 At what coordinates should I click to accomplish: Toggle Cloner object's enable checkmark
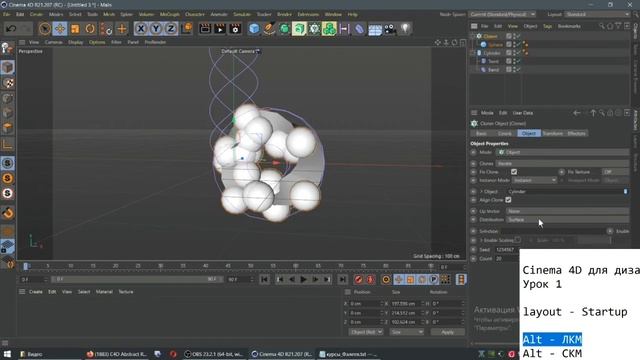coord(518,36)
